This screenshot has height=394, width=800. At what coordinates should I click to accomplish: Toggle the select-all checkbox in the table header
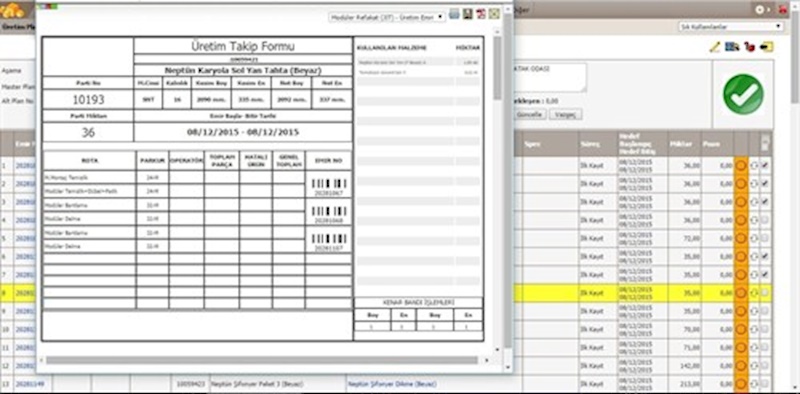[765, 145]
